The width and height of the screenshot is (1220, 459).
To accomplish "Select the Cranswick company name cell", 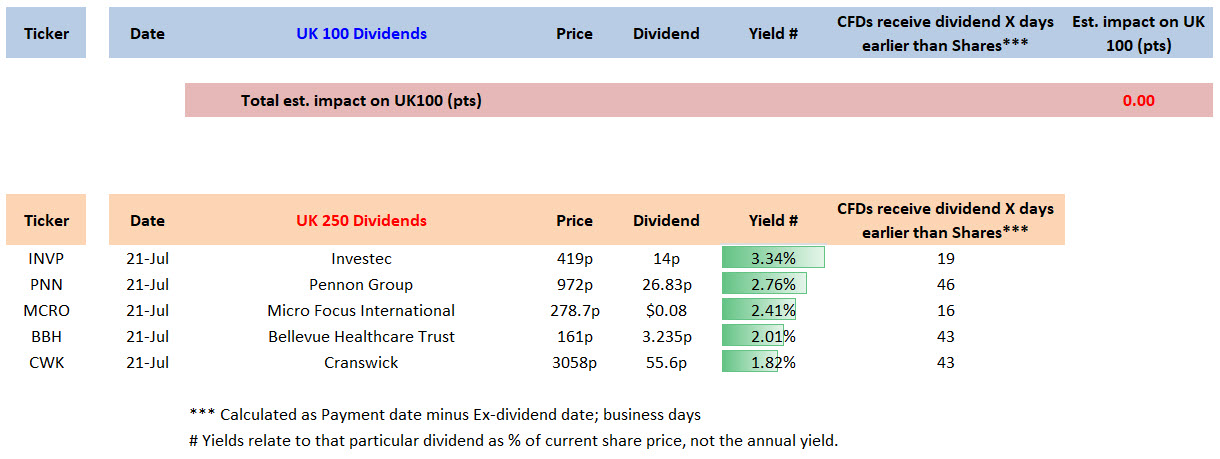I will (361, 362).
